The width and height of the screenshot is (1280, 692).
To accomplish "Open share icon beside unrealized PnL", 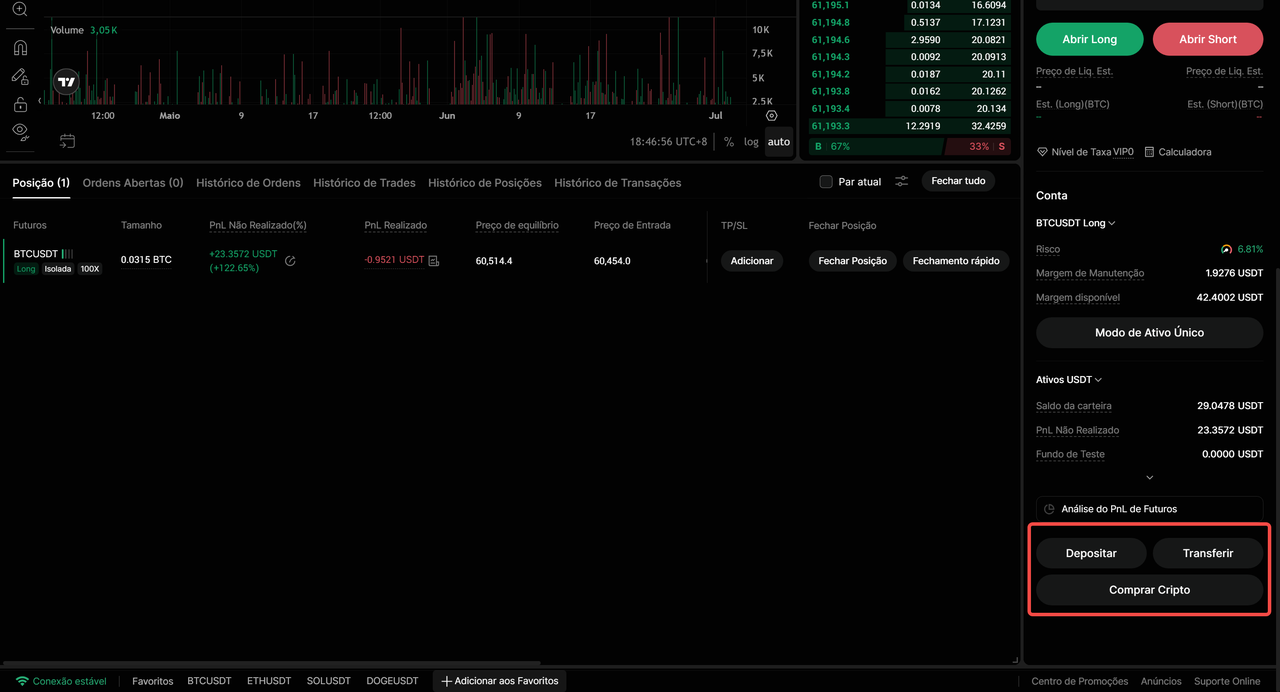I will pos(290,261).
